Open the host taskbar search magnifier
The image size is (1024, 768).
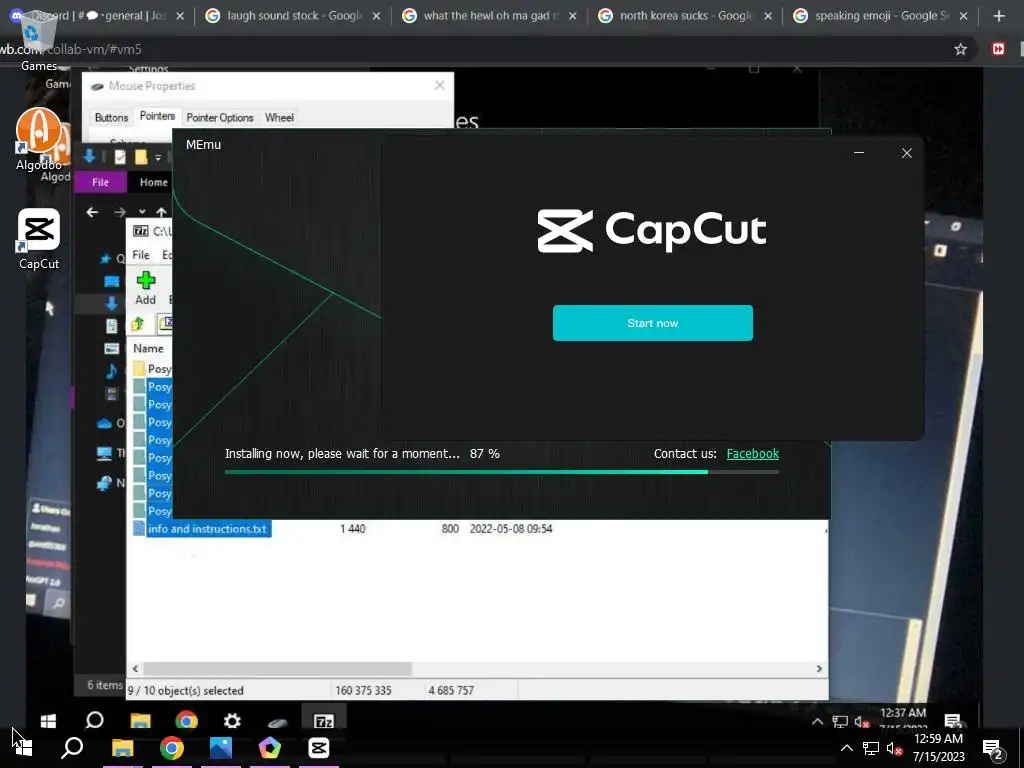[x=72, y=748]
